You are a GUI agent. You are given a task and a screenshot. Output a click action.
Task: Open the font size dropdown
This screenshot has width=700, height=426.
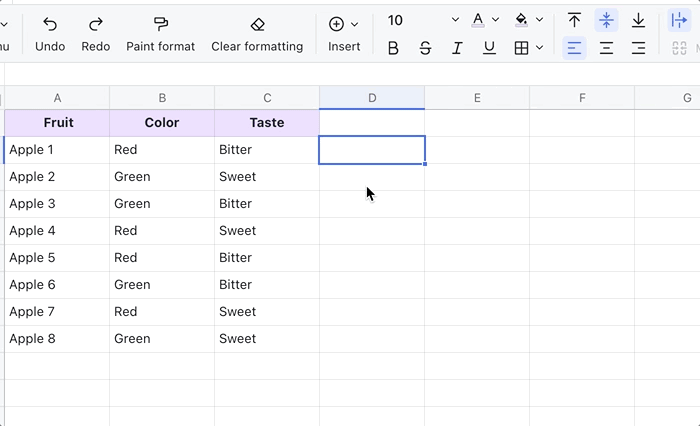[455, 20]
